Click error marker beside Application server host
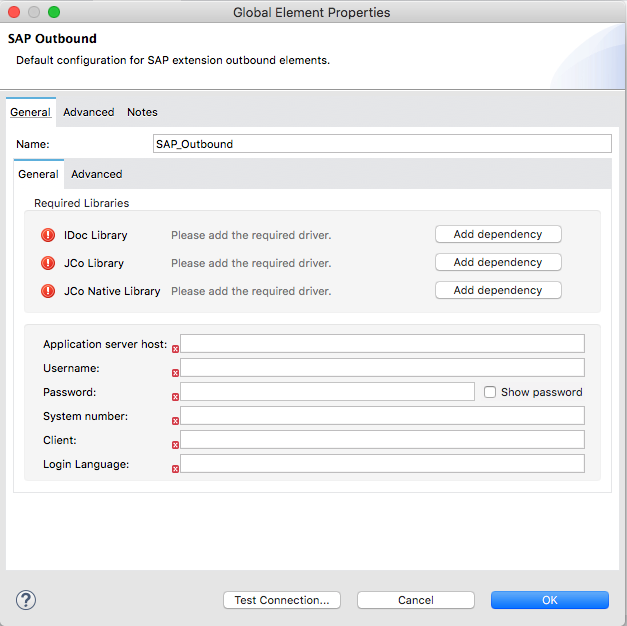Screen dimensions: 627x626 176,349
